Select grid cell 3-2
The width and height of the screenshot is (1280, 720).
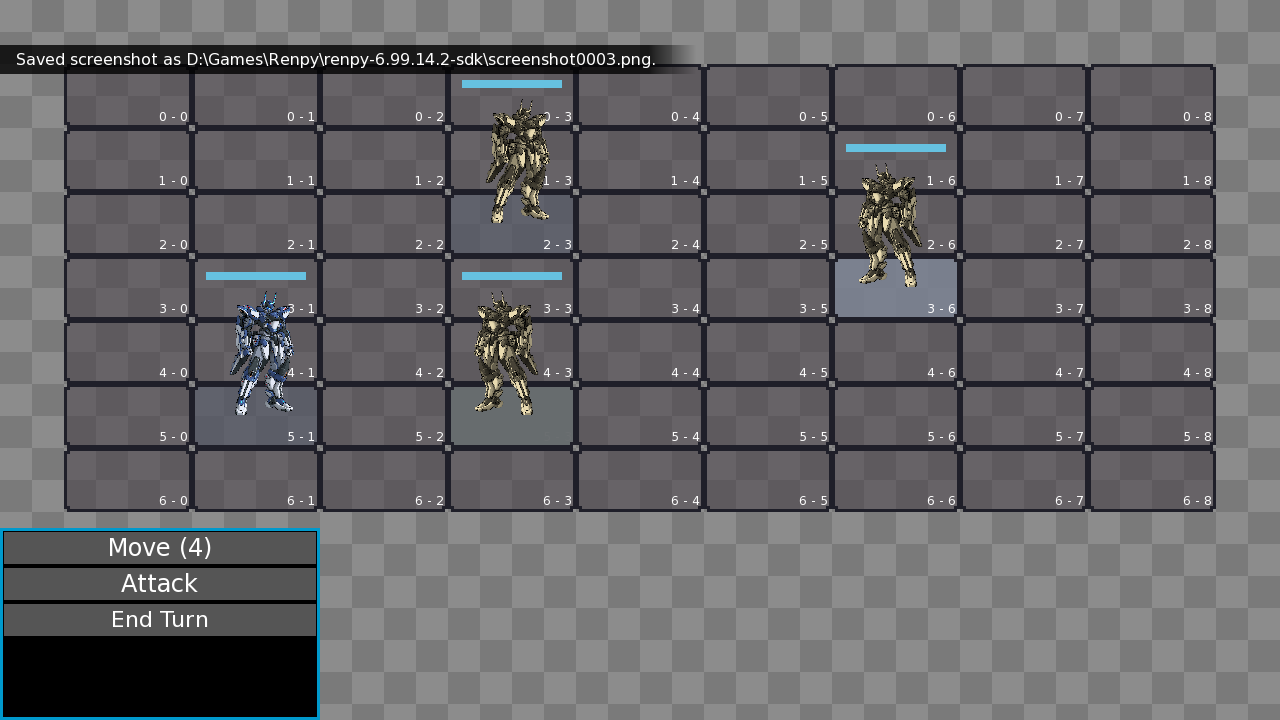[384, 288]
